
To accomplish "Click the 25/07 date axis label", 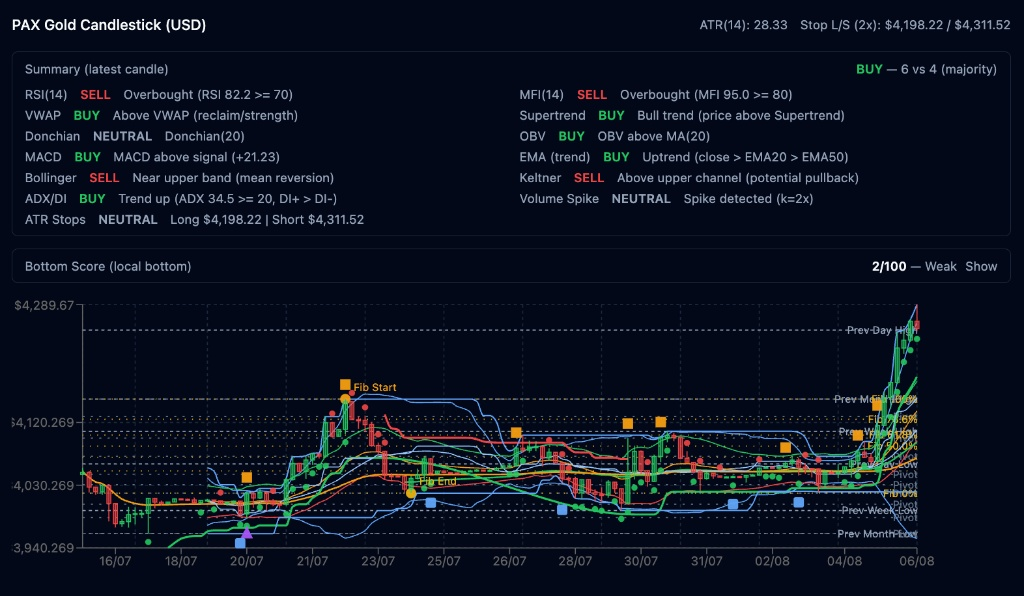I will point(444,561).
